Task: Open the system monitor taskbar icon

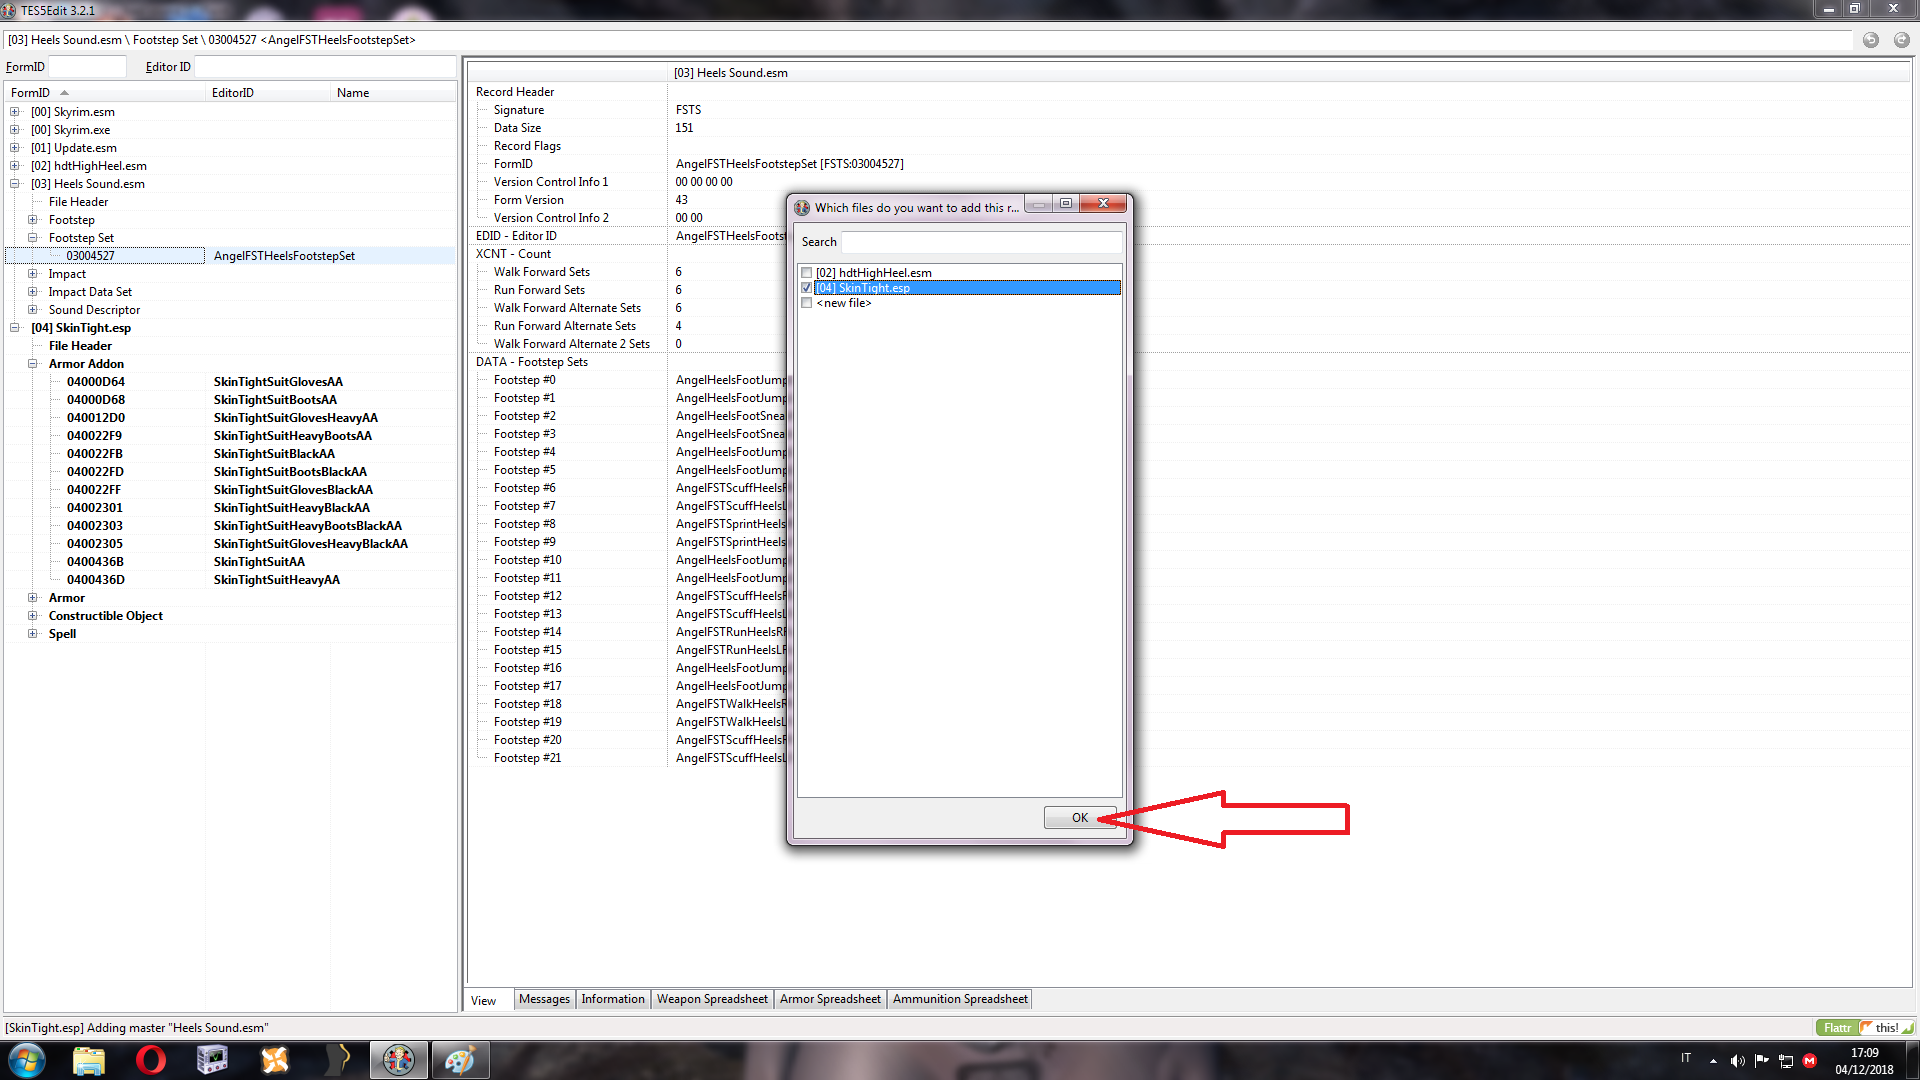Action: [212, 1059]
